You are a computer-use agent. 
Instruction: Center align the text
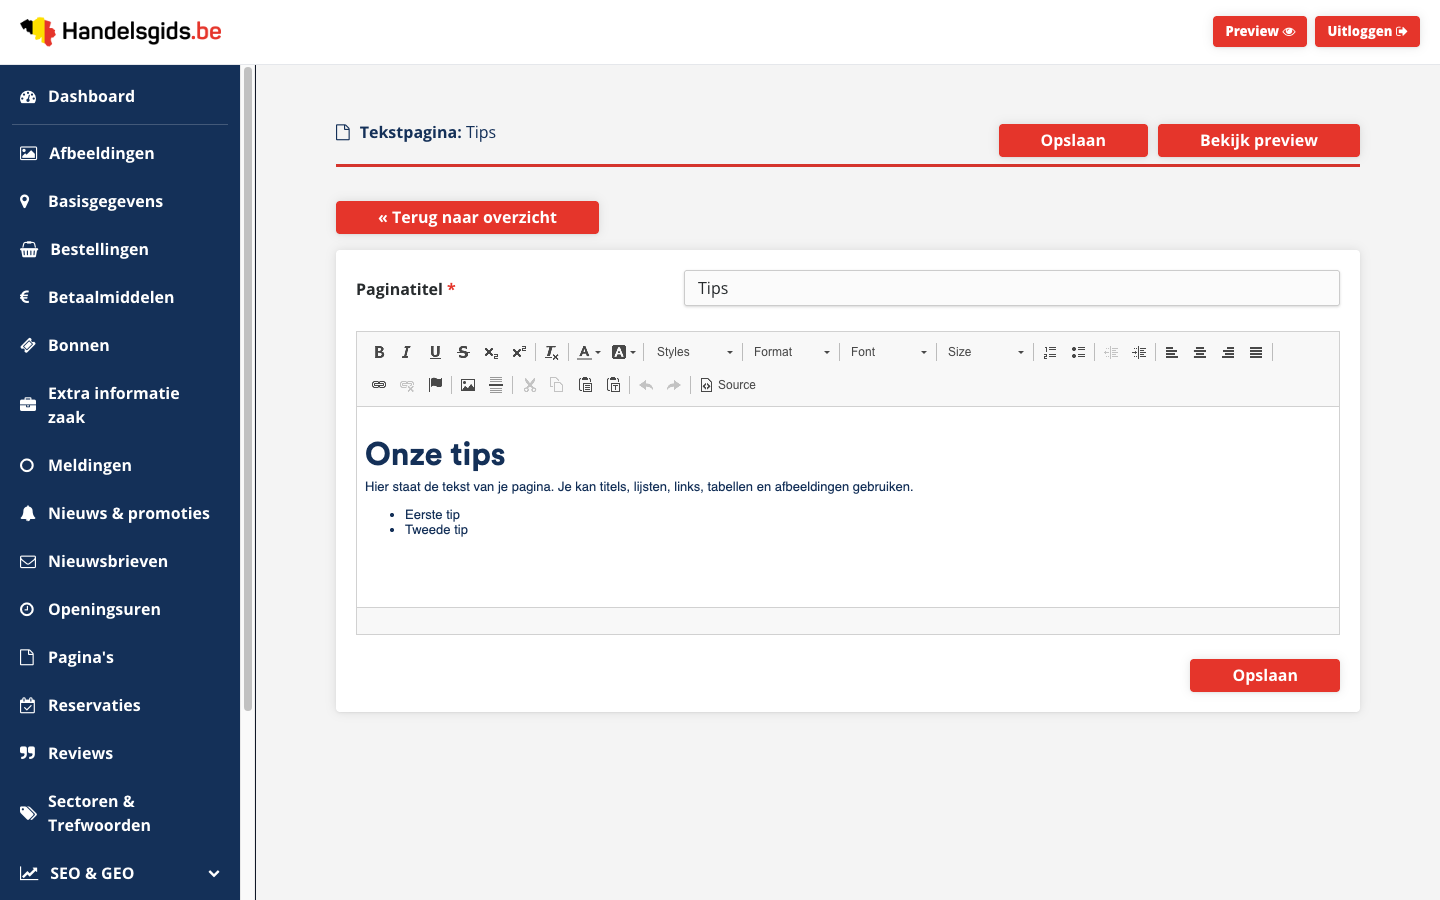point(1200,352)
